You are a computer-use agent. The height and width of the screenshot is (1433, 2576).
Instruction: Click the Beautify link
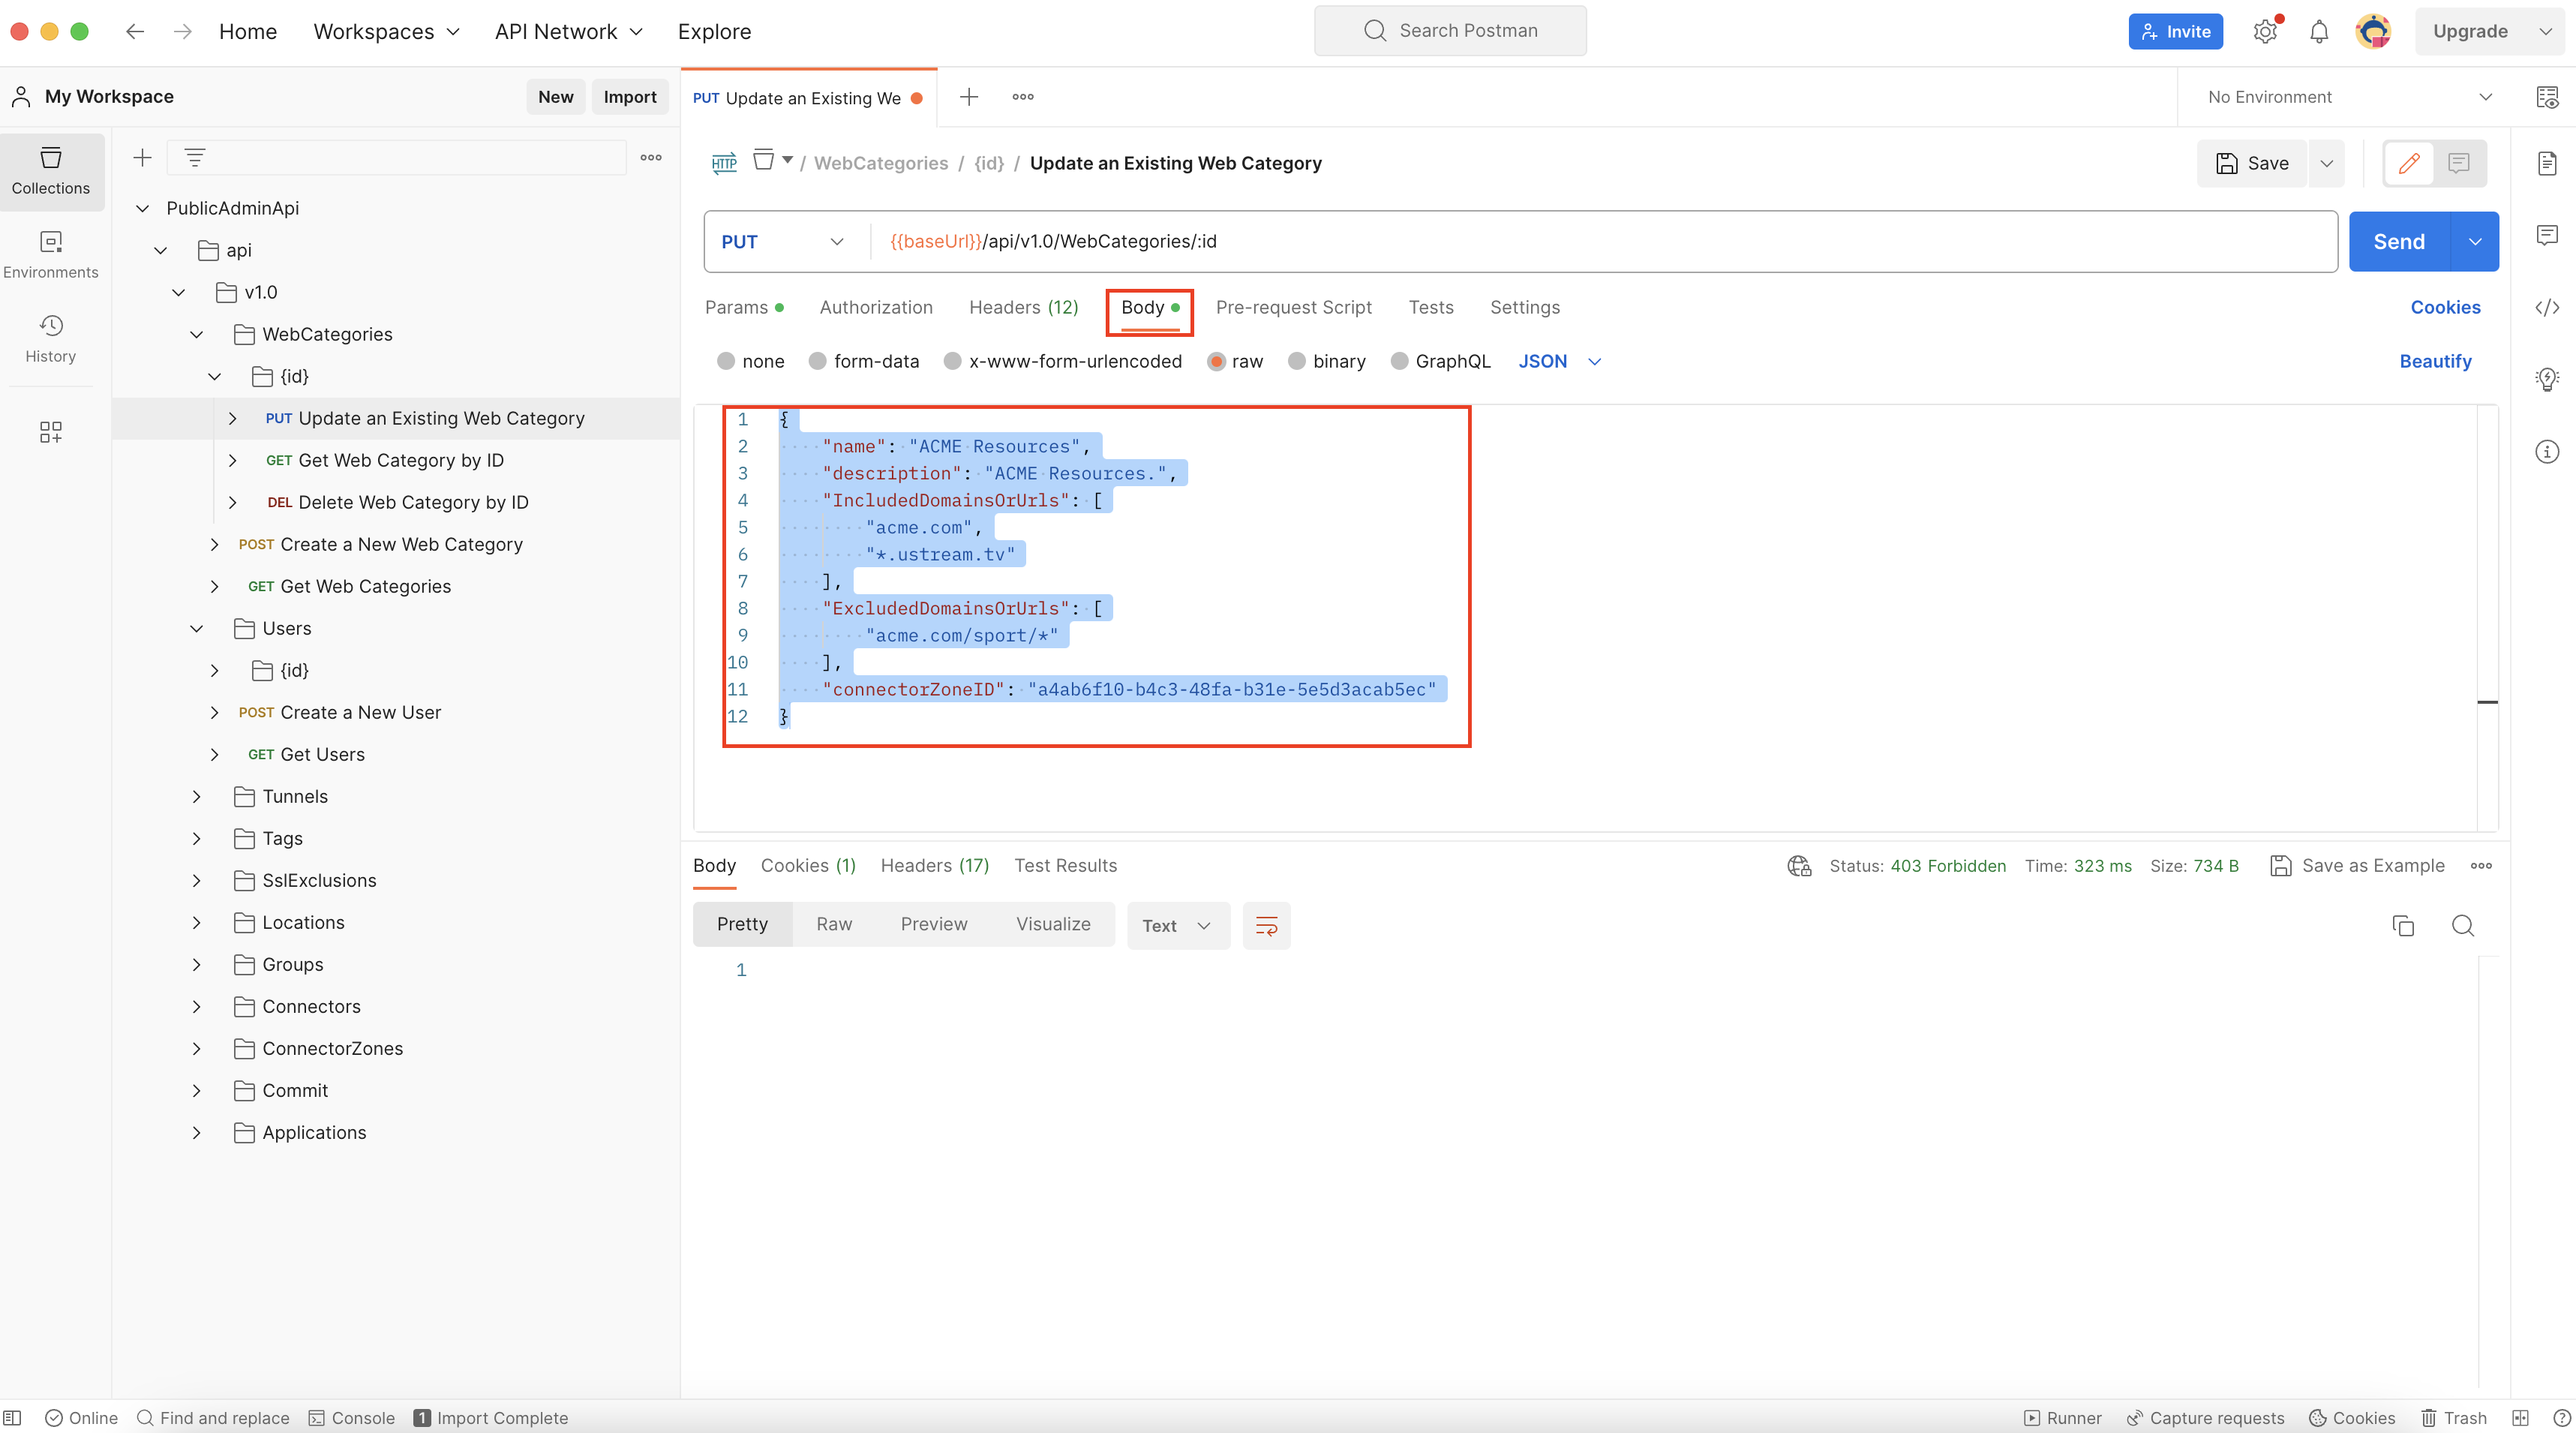pos(2435,361)
